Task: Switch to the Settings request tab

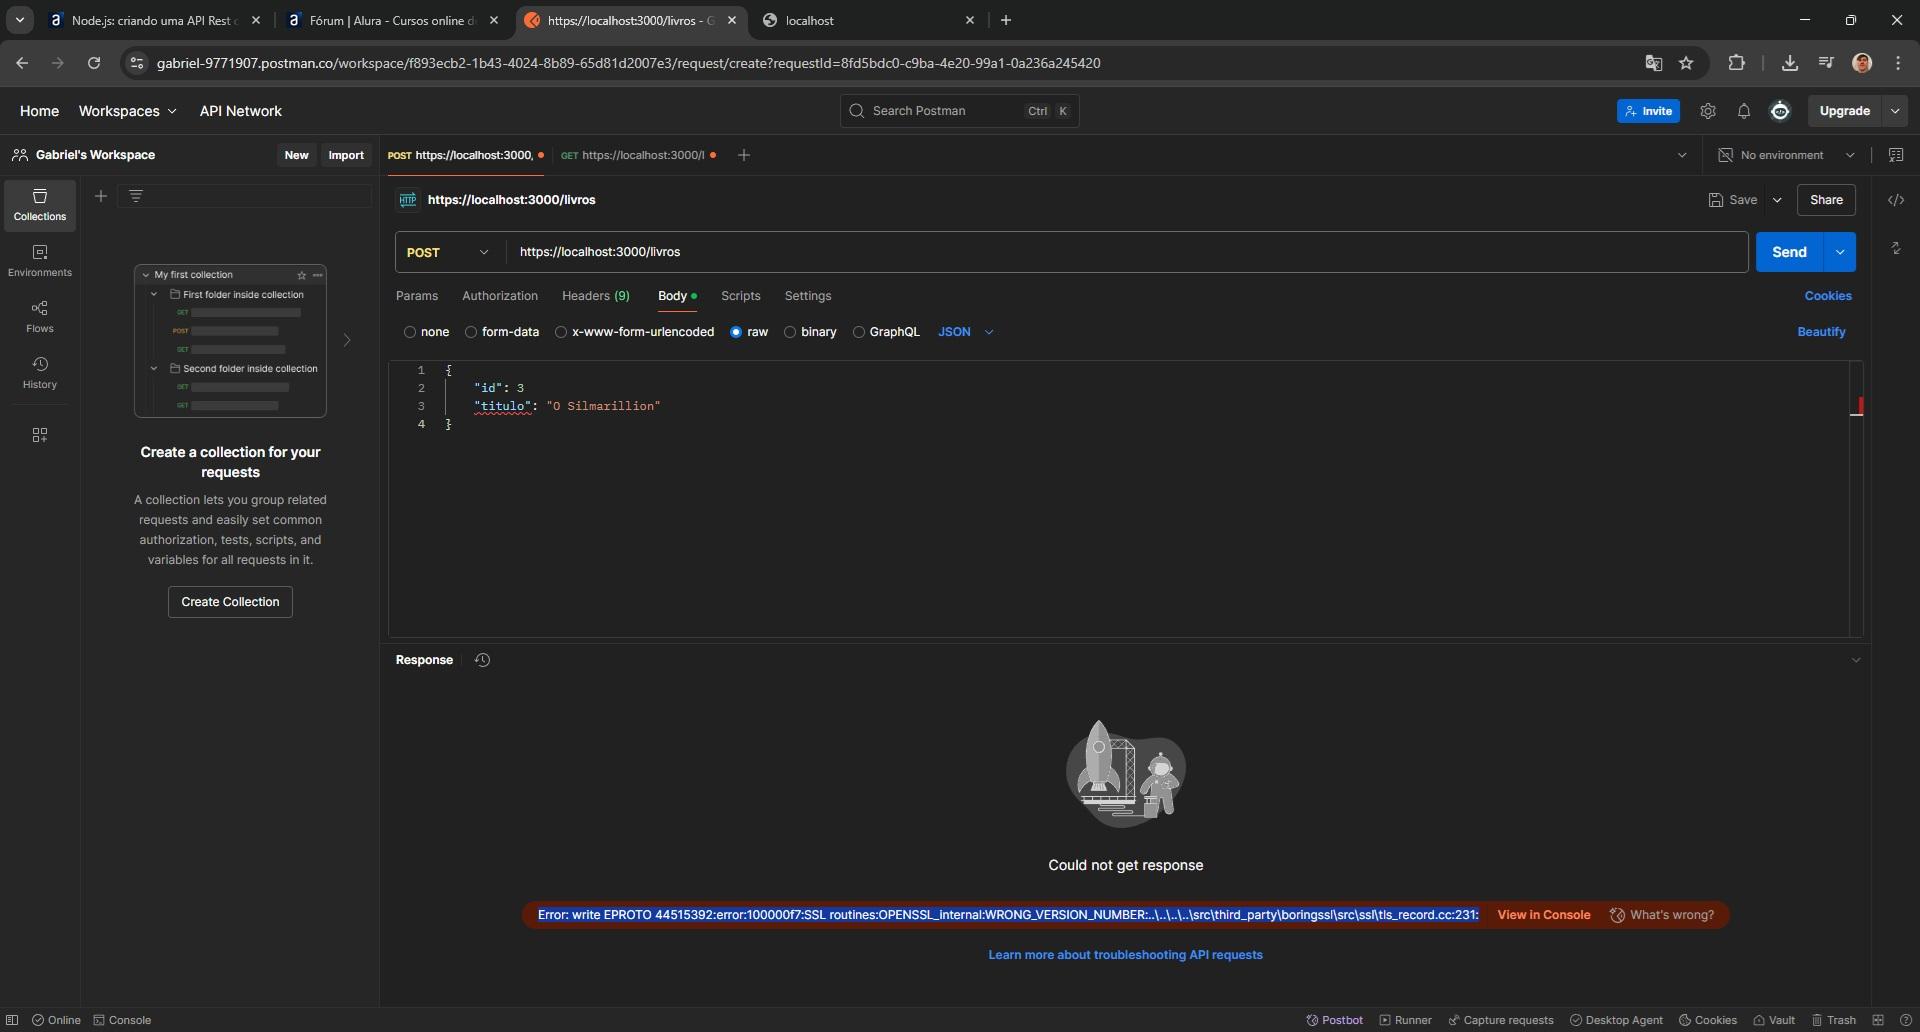Action: point(808,296)
